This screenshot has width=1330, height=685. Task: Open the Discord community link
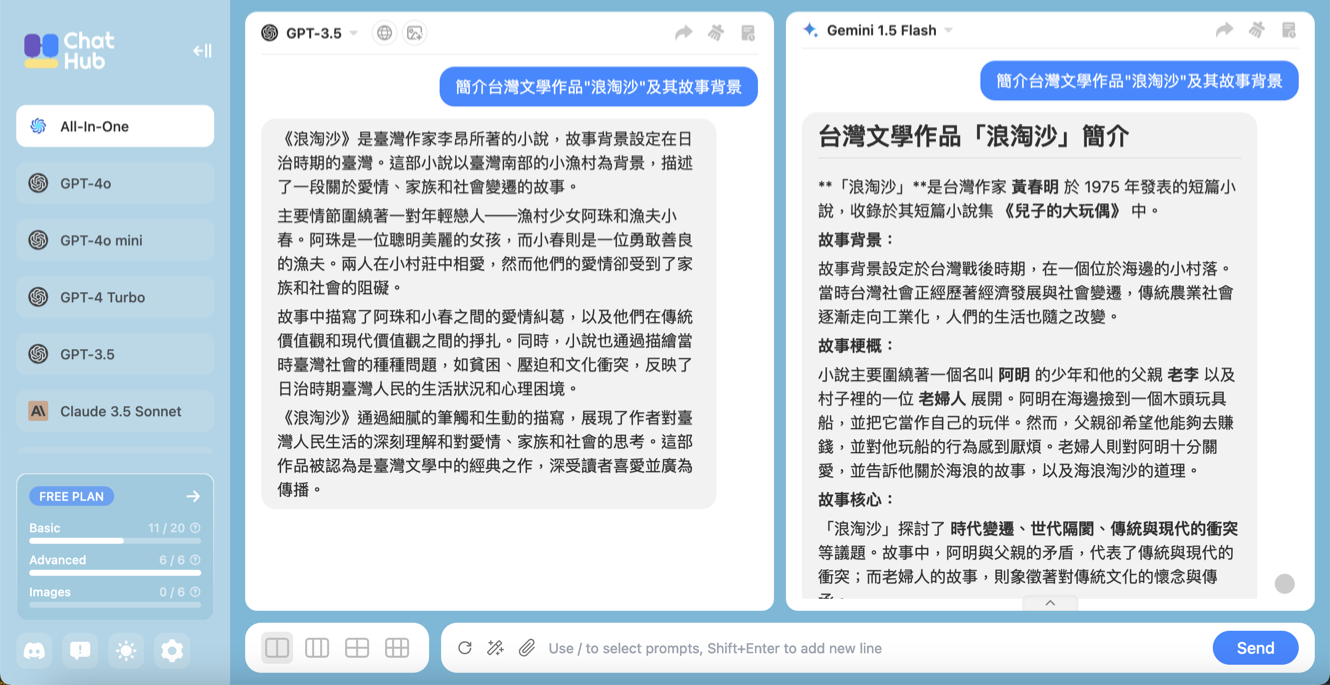click(x=35, y=651)
